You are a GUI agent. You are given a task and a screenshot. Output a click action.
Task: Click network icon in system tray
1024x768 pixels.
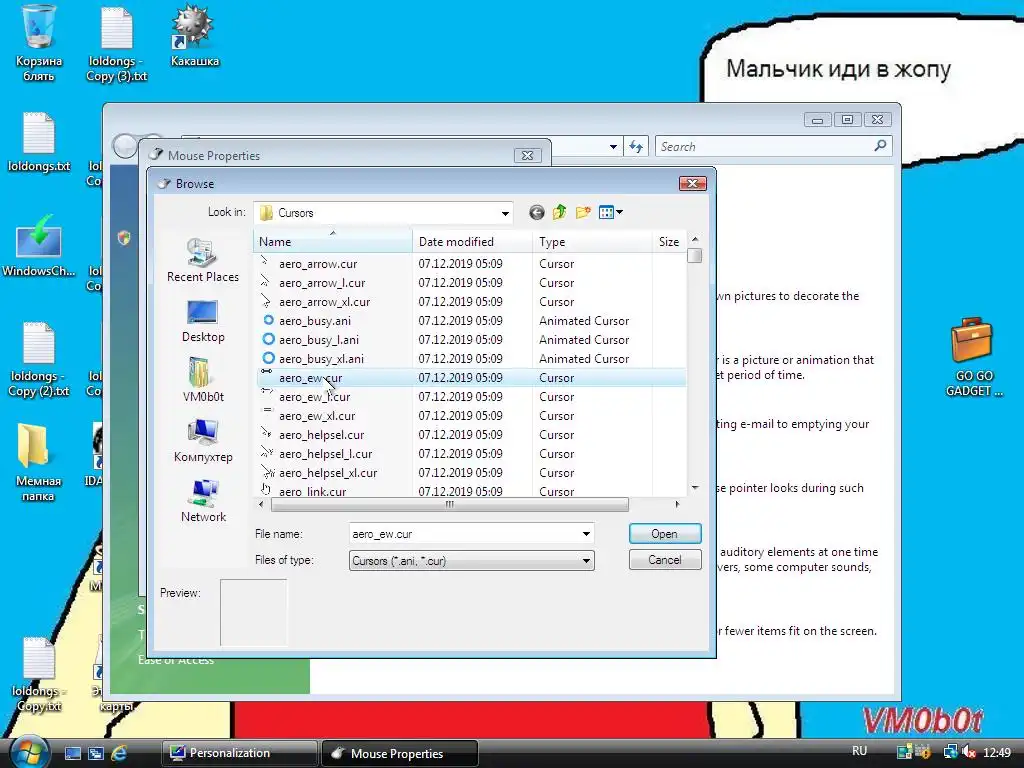click(950, 752)
